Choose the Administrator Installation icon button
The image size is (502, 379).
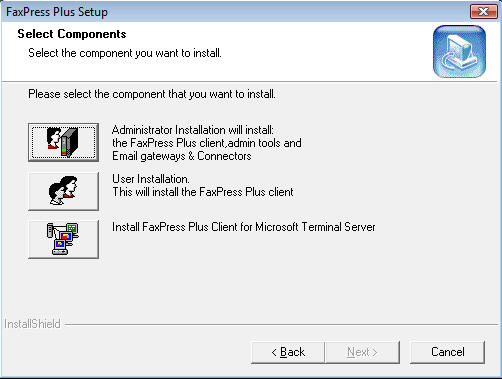(63, 142)
